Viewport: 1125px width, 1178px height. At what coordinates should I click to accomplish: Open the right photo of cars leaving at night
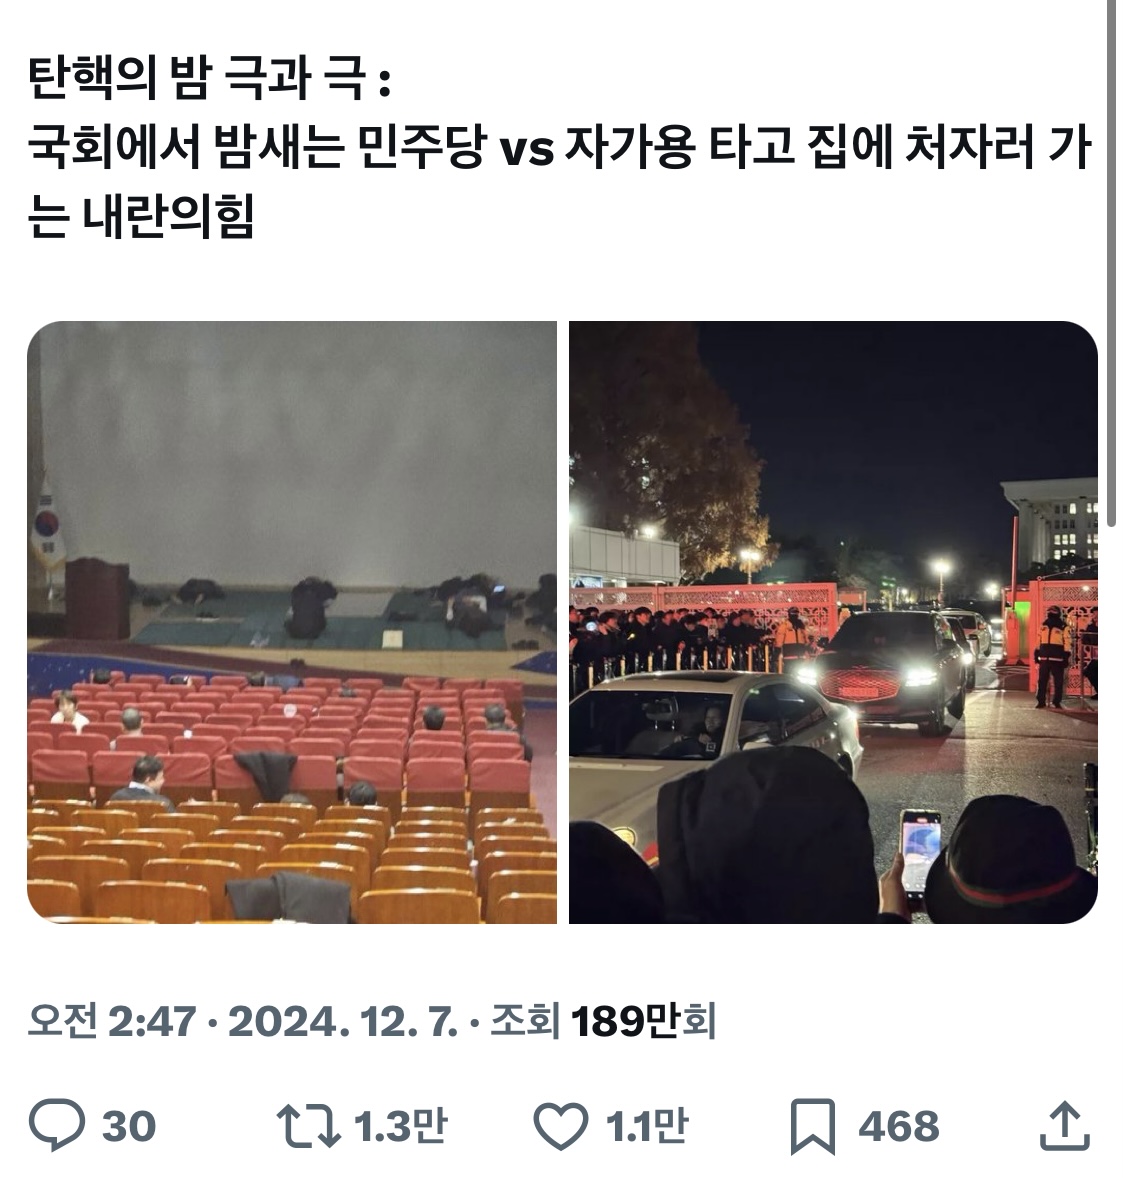[x=833, y=622]
